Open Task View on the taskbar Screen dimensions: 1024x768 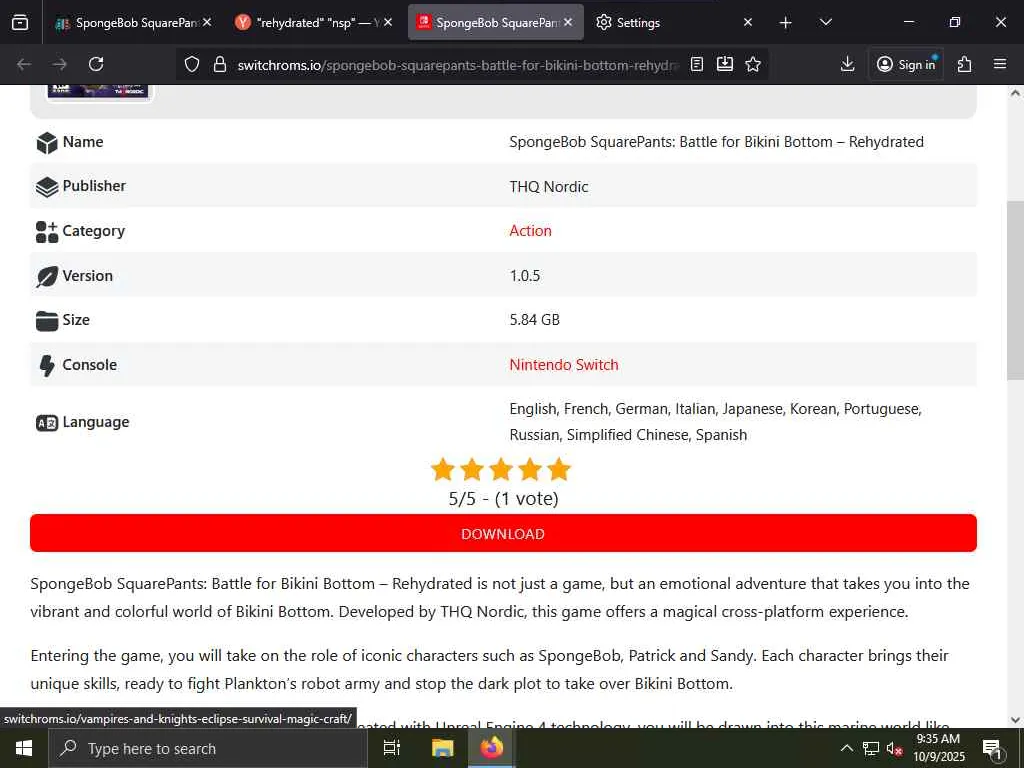click(x=392, y=748)
